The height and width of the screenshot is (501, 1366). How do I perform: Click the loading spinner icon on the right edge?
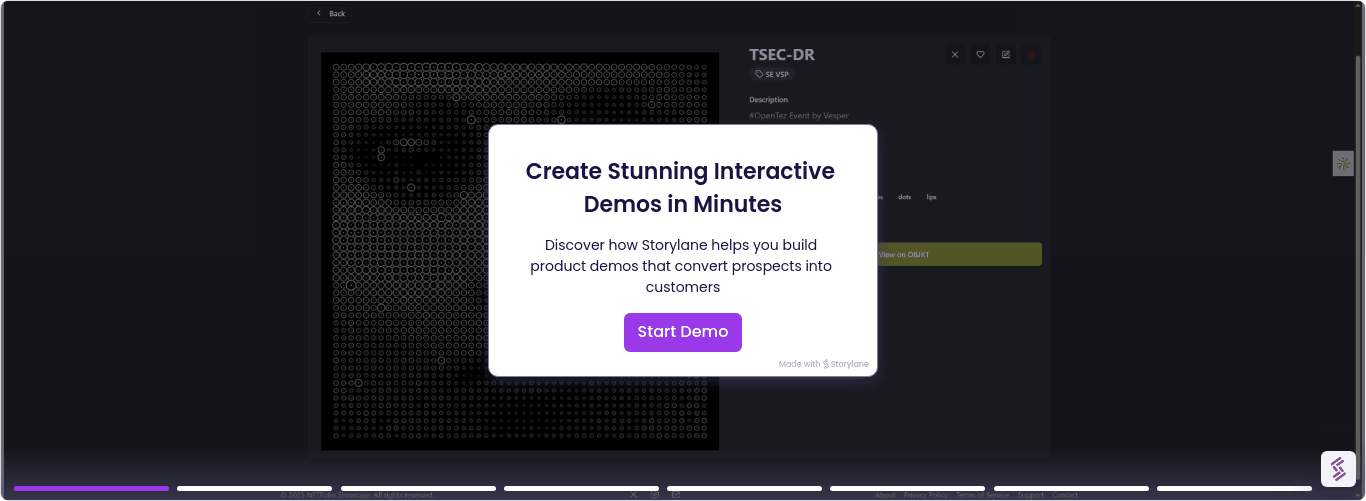[x=1343, y=163]
